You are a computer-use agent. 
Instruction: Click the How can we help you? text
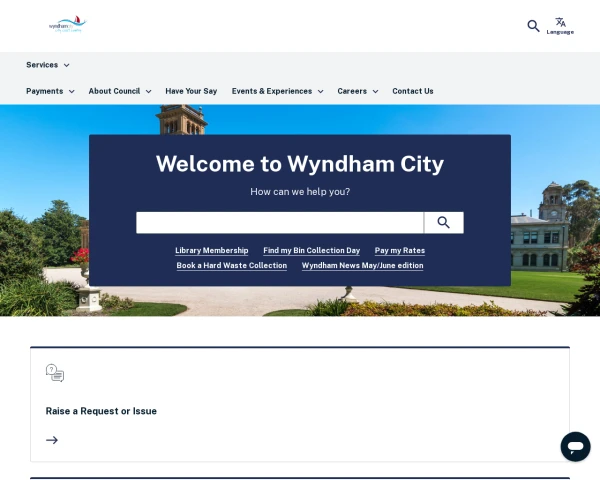300,192
